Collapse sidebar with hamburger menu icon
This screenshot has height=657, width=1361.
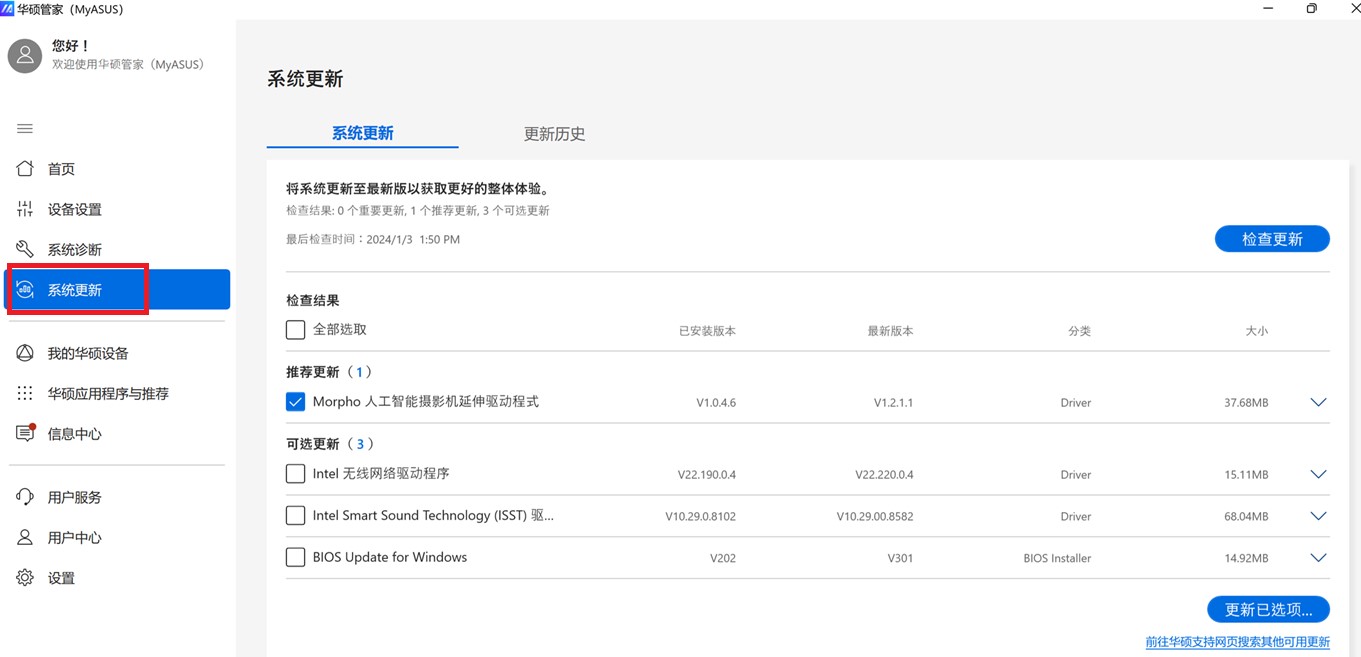25,128
